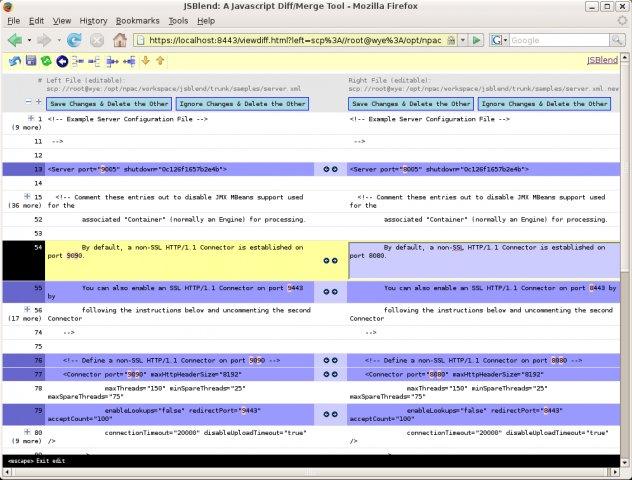The height and width of the screenshot is (480, 632).
Task: Click the browser back arrow
Action: (x=15, y=40)
